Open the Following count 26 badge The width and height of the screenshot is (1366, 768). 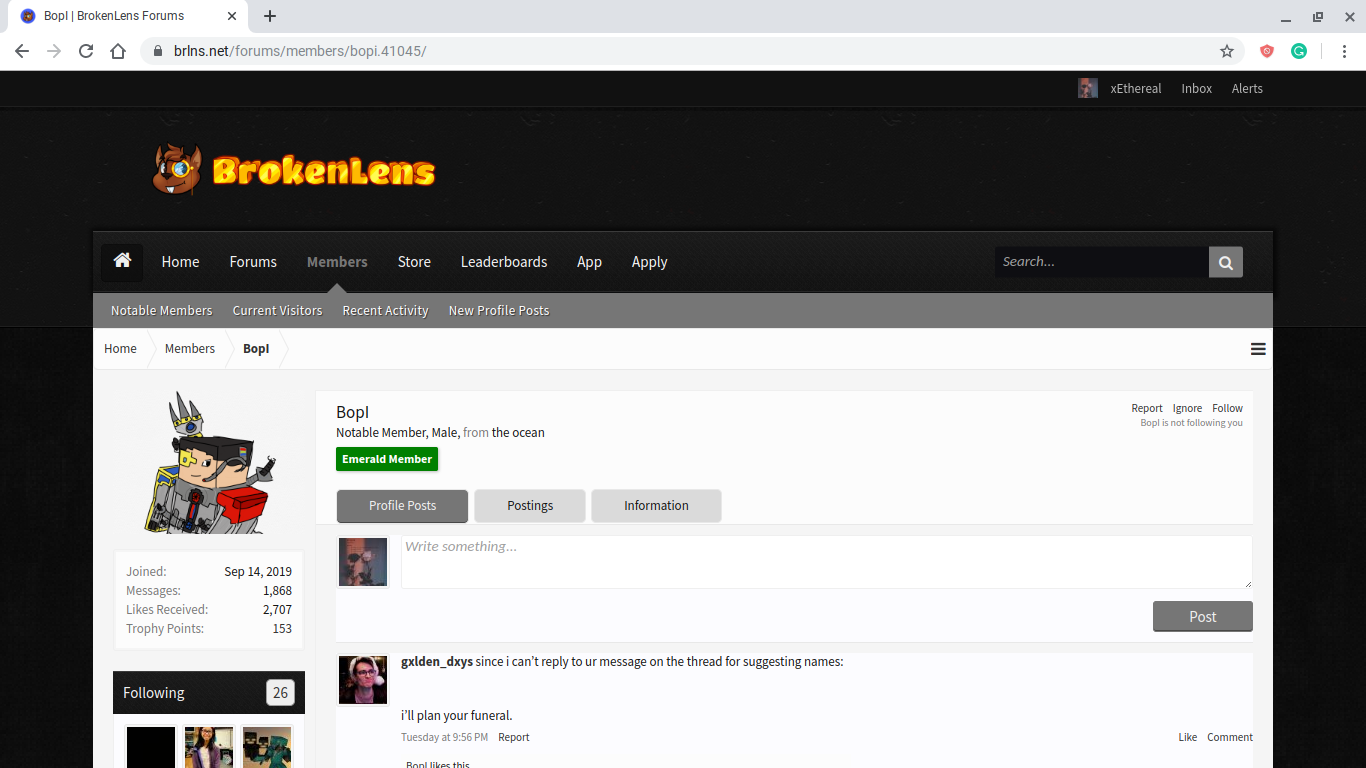point(280,693)
